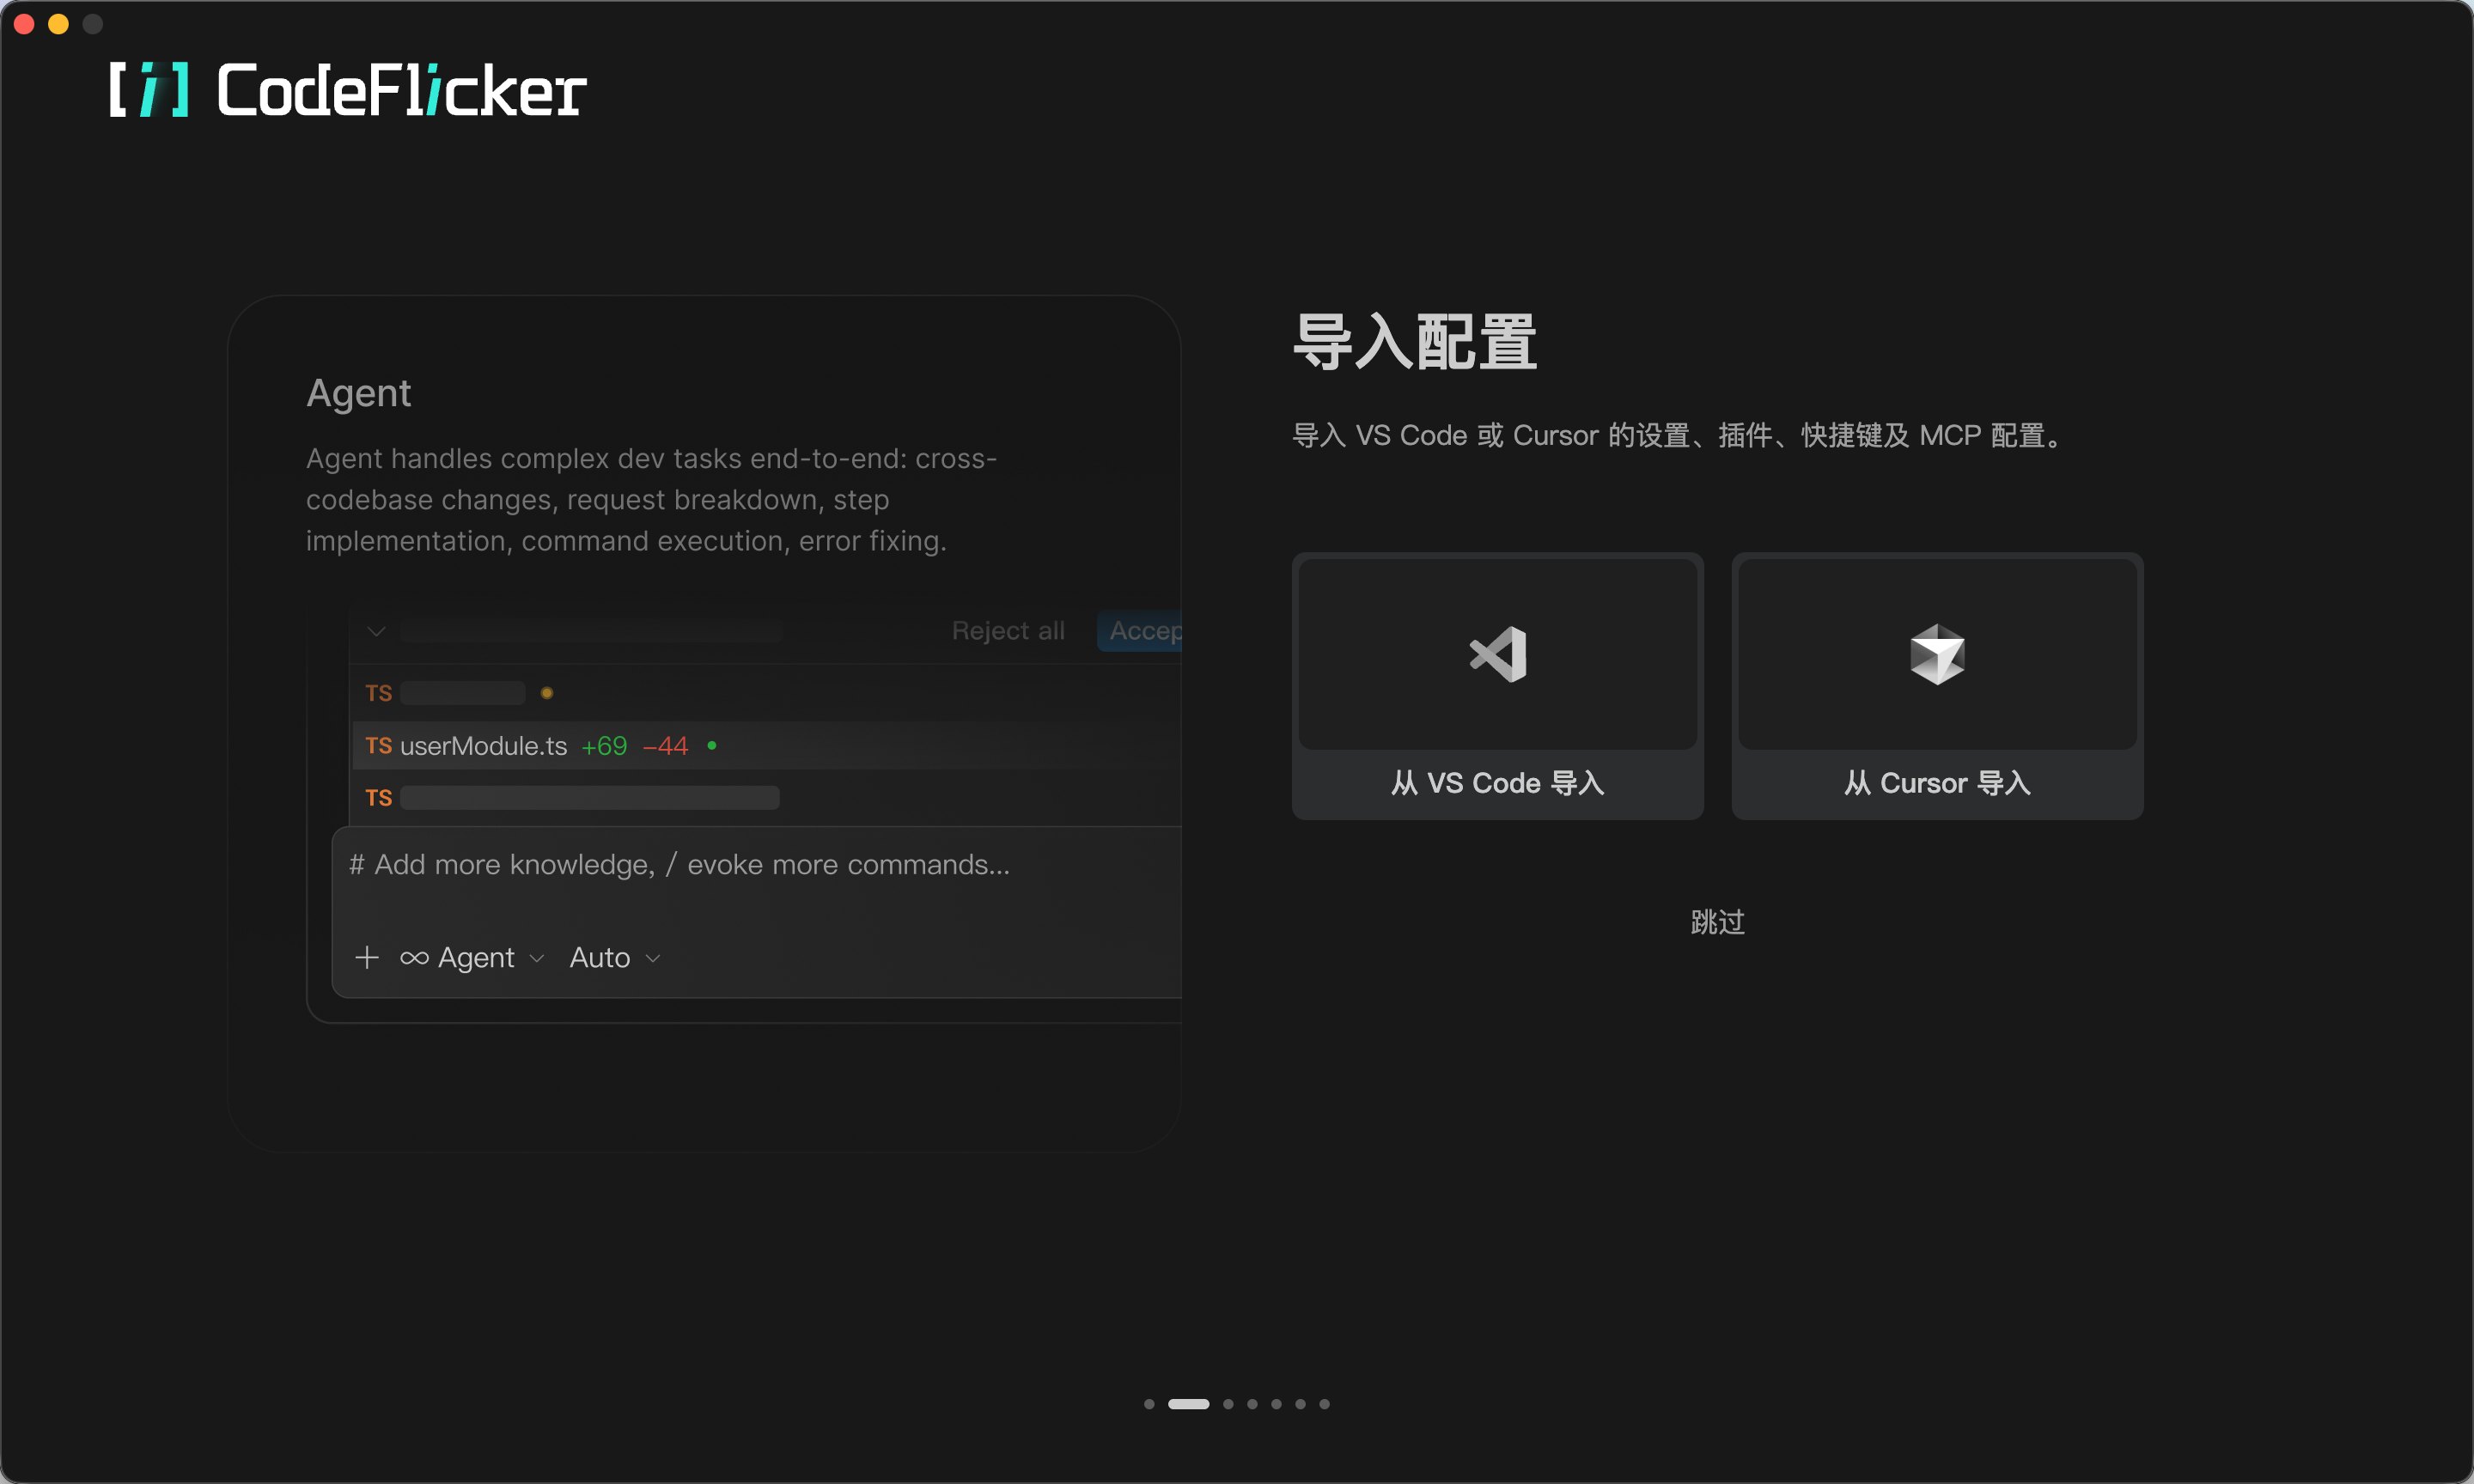
Task: Click the infinity Agent mode icon
Action: pos(414,958)
